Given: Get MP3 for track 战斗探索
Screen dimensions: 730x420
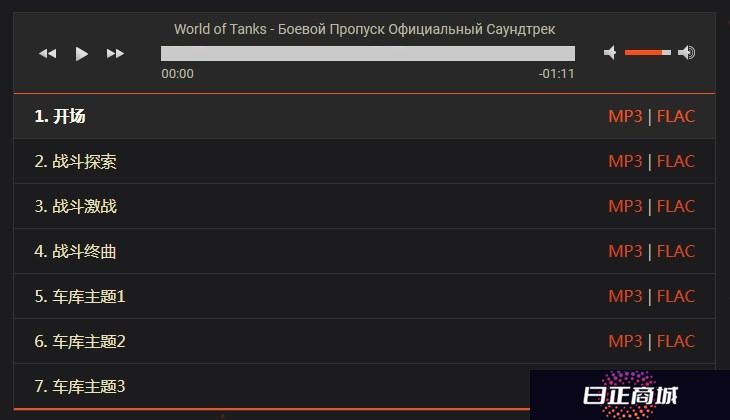Looking at the screenshot, I should click(x=625, y=161).
